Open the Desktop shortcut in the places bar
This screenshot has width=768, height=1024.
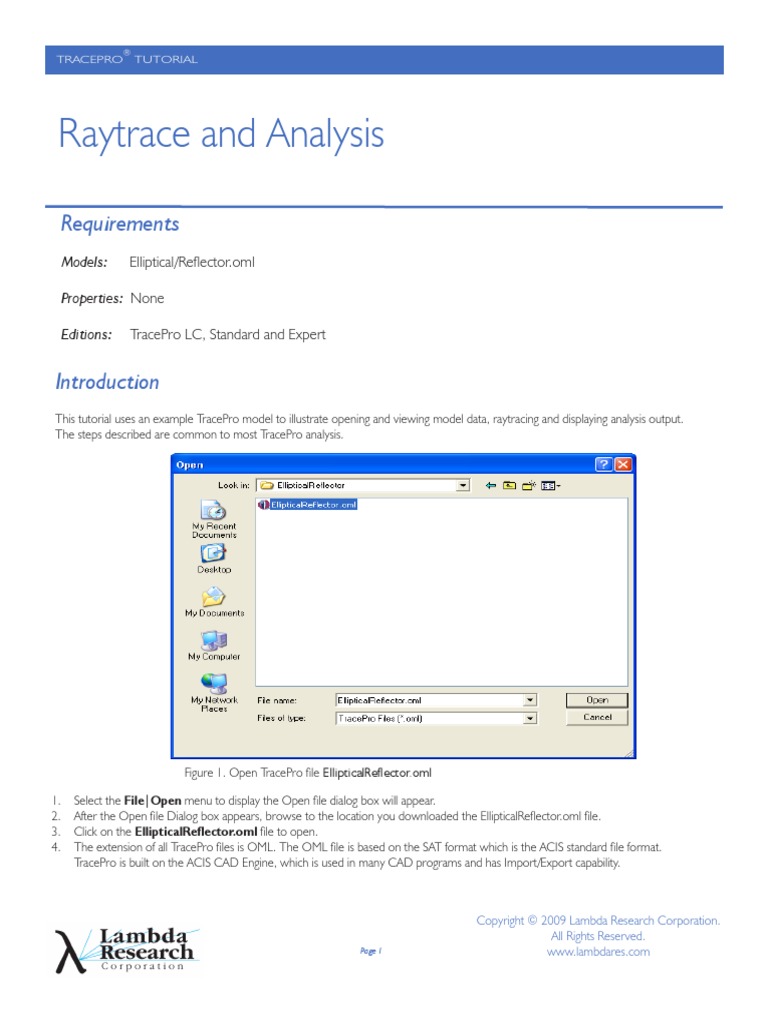[x=213, y=553]
